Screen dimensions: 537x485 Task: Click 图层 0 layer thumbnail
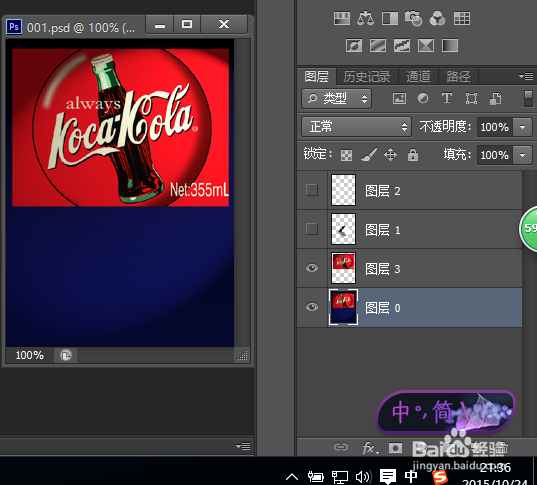[x=343, y=307]
